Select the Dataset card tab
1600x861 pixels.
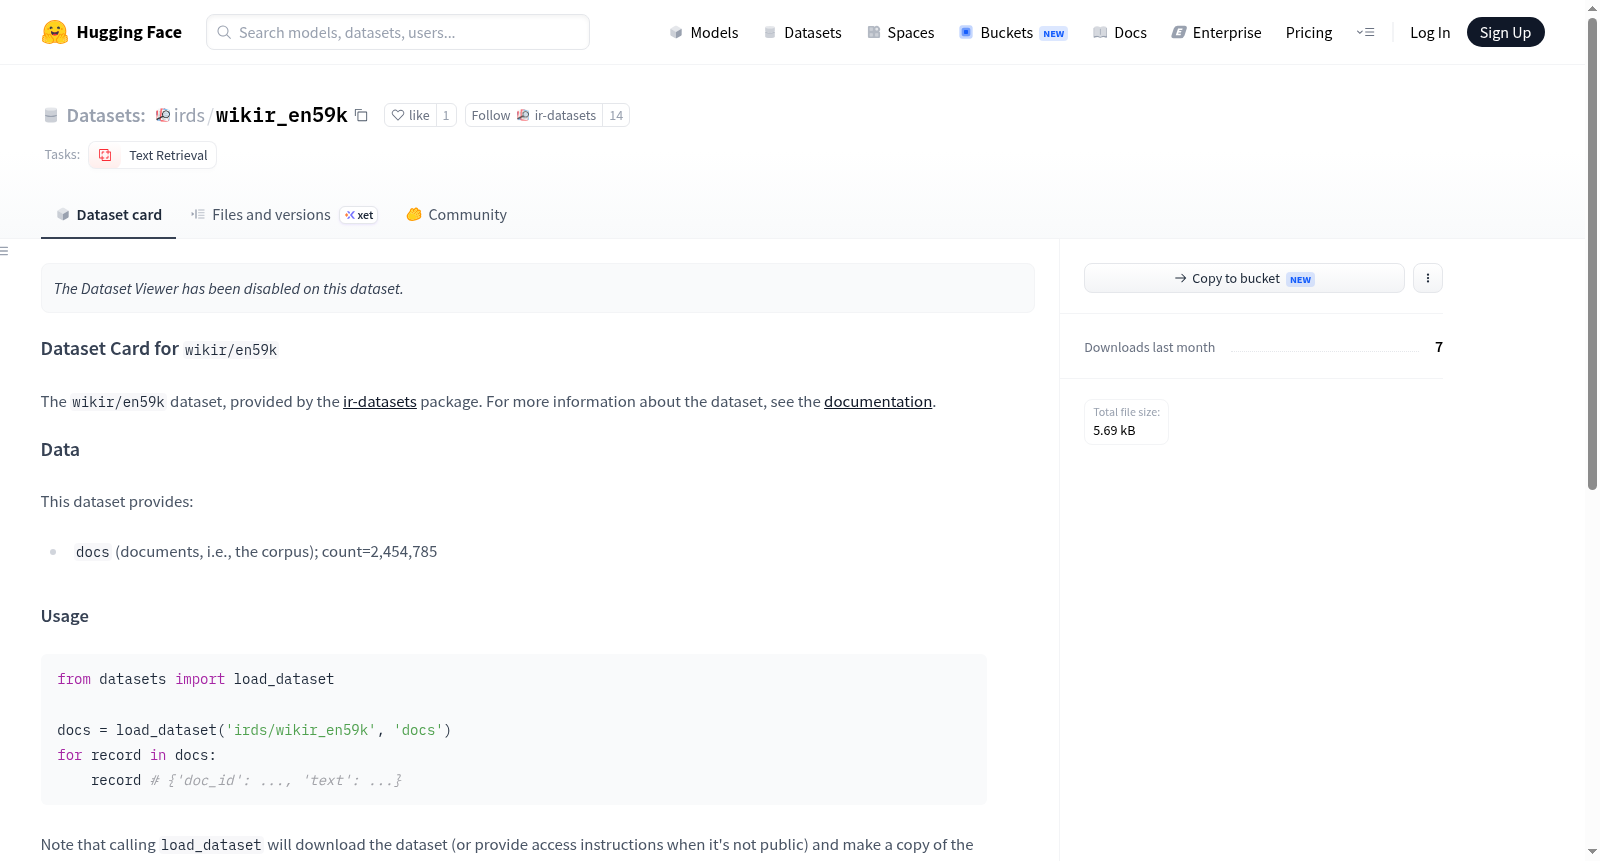tap(108, 214)
